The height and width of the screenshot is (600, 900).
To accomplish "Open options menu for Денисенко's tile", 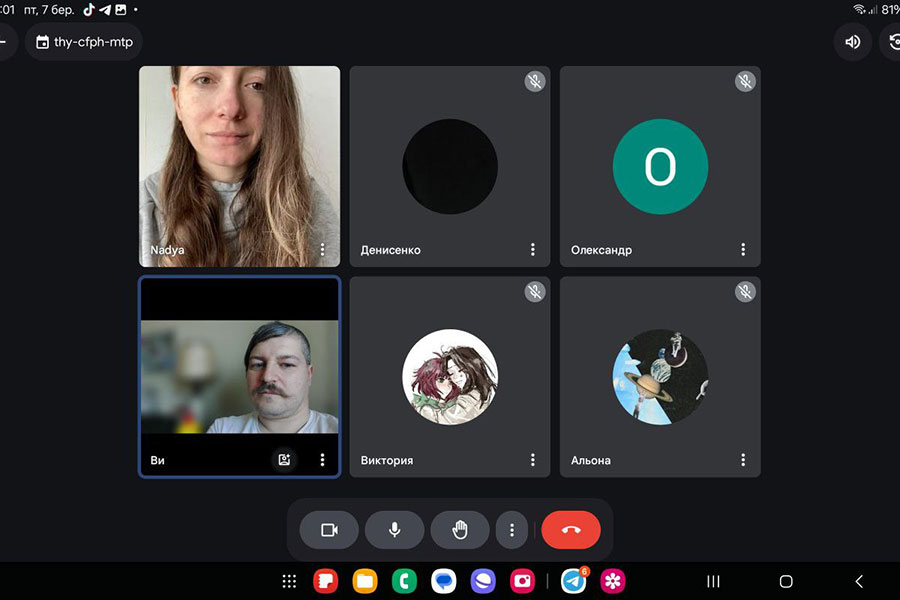I will (x=532, y=249).
